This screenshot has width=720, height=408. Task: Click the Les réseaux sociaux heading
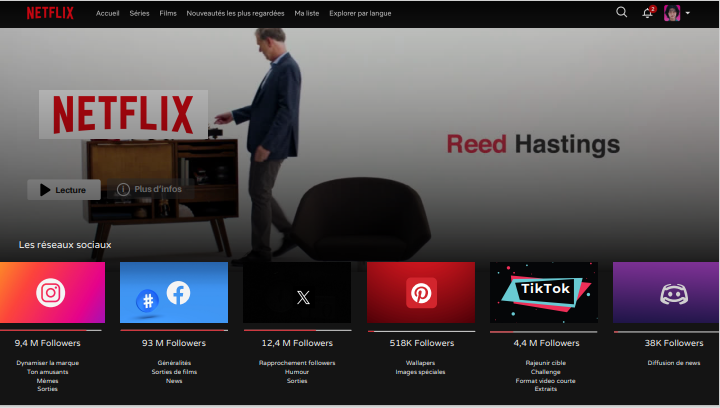[x=65, y=245]
